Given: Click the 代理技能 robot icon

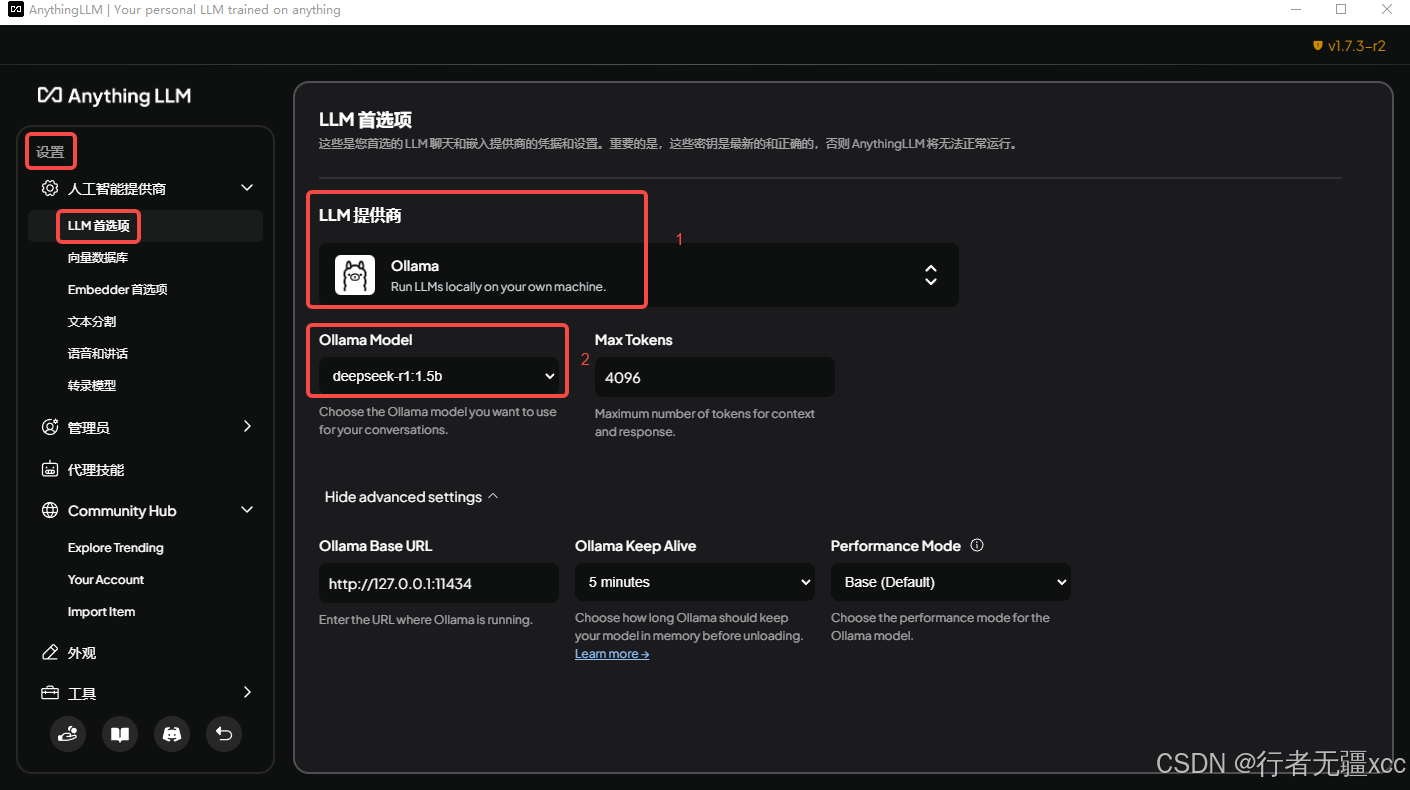Looking at the screenshot, I should 49,469.
